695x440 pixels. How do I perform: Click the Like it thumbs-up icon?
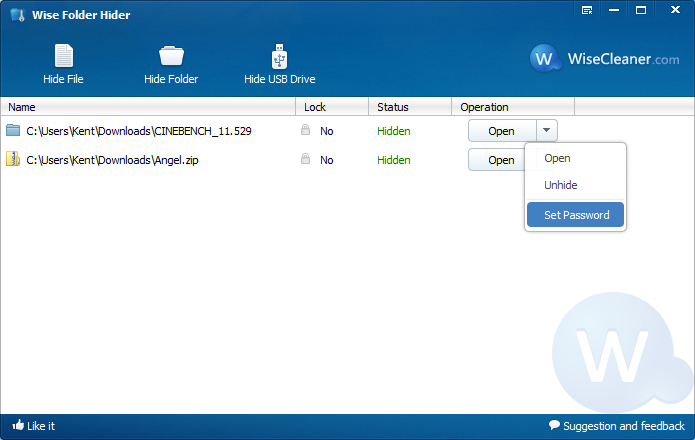coord(18,425)
